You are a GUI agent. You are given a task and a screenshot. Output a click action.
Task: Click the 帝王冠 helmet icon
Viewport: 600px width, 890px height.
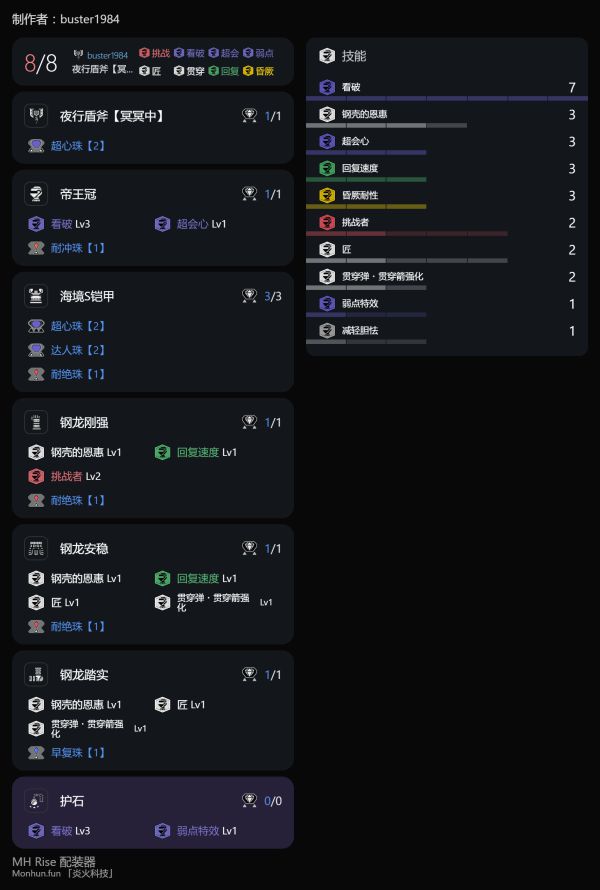pyautogui.click(x=37, y=194)
